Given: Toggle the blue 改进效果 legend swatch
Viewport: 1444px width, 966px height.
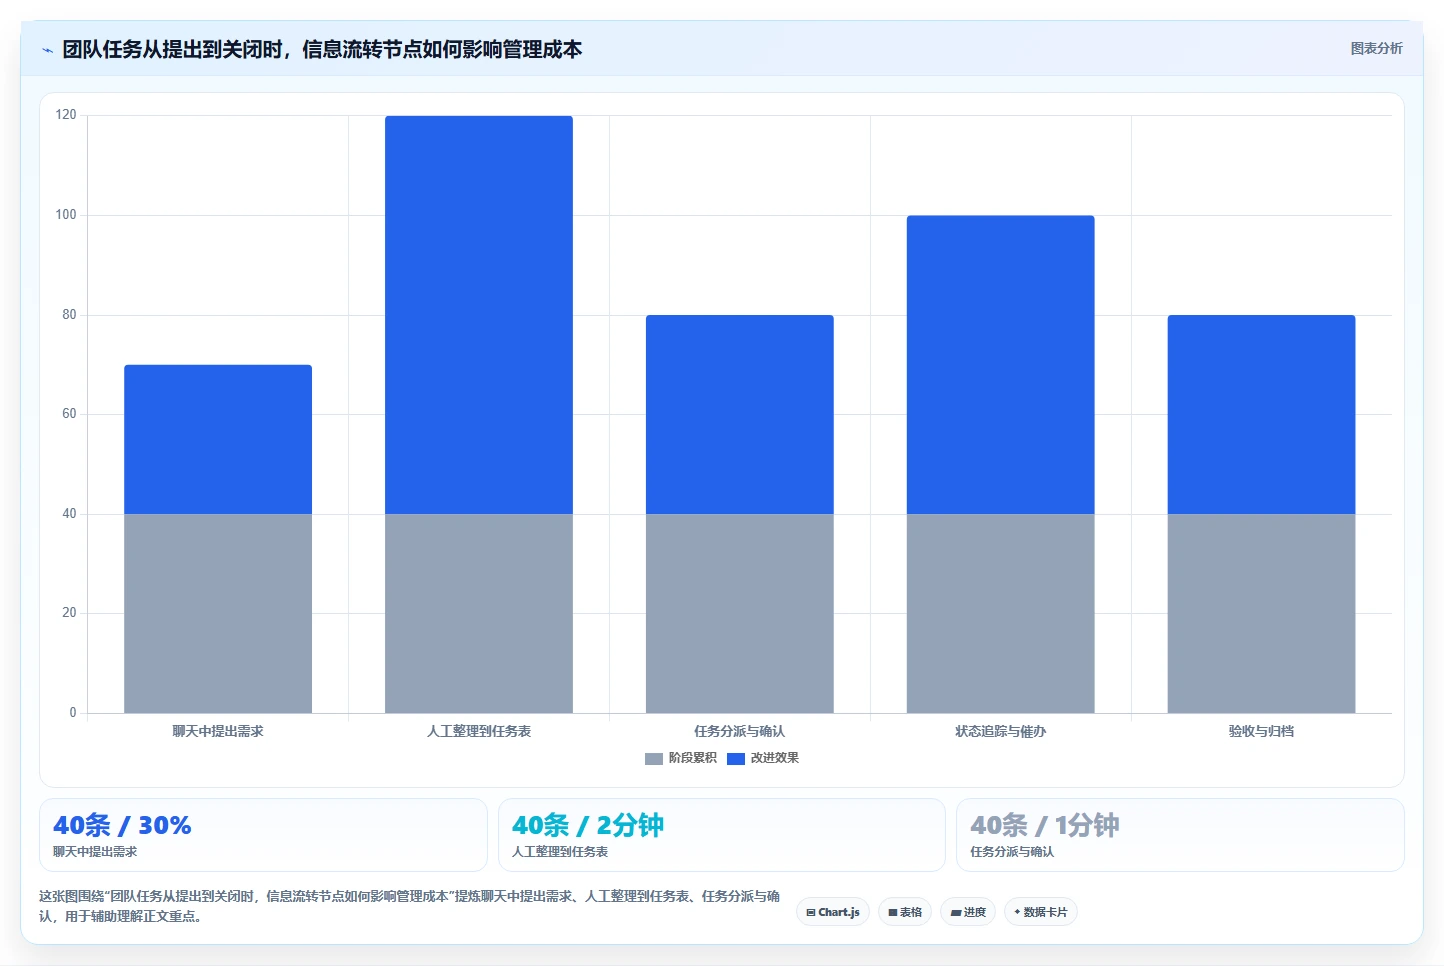Looking at the screenshot, I should coord(736,759).
